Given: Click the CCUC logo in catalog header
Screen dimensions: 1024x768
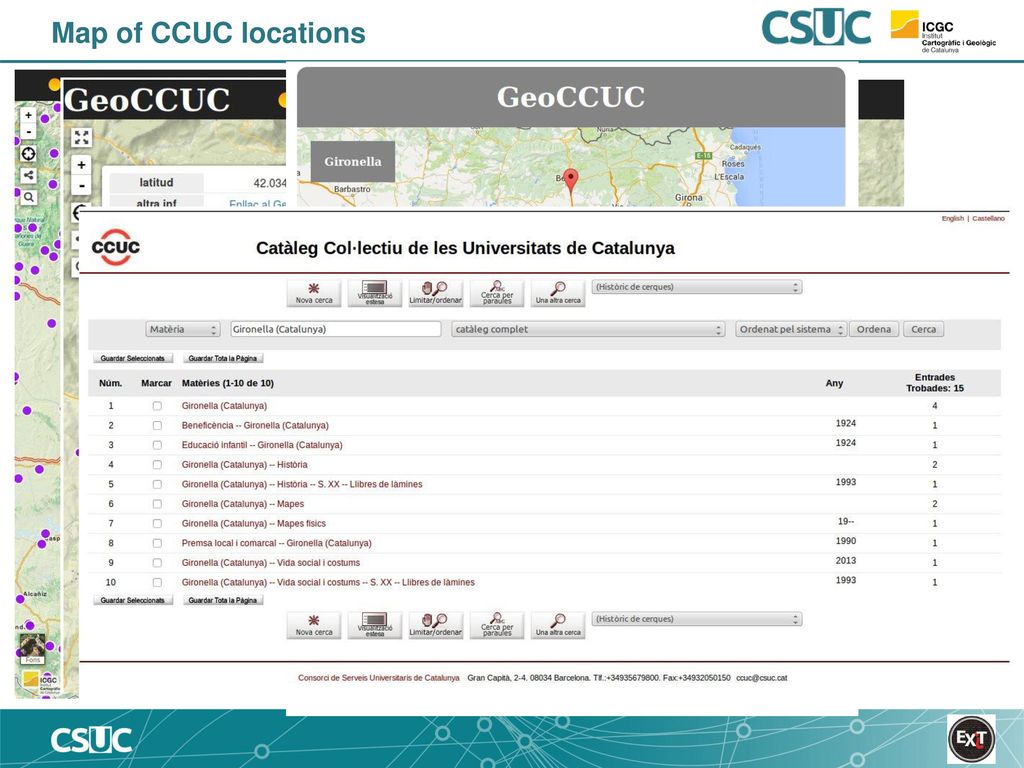Looking at the screenshot, I should click(116, 248).
